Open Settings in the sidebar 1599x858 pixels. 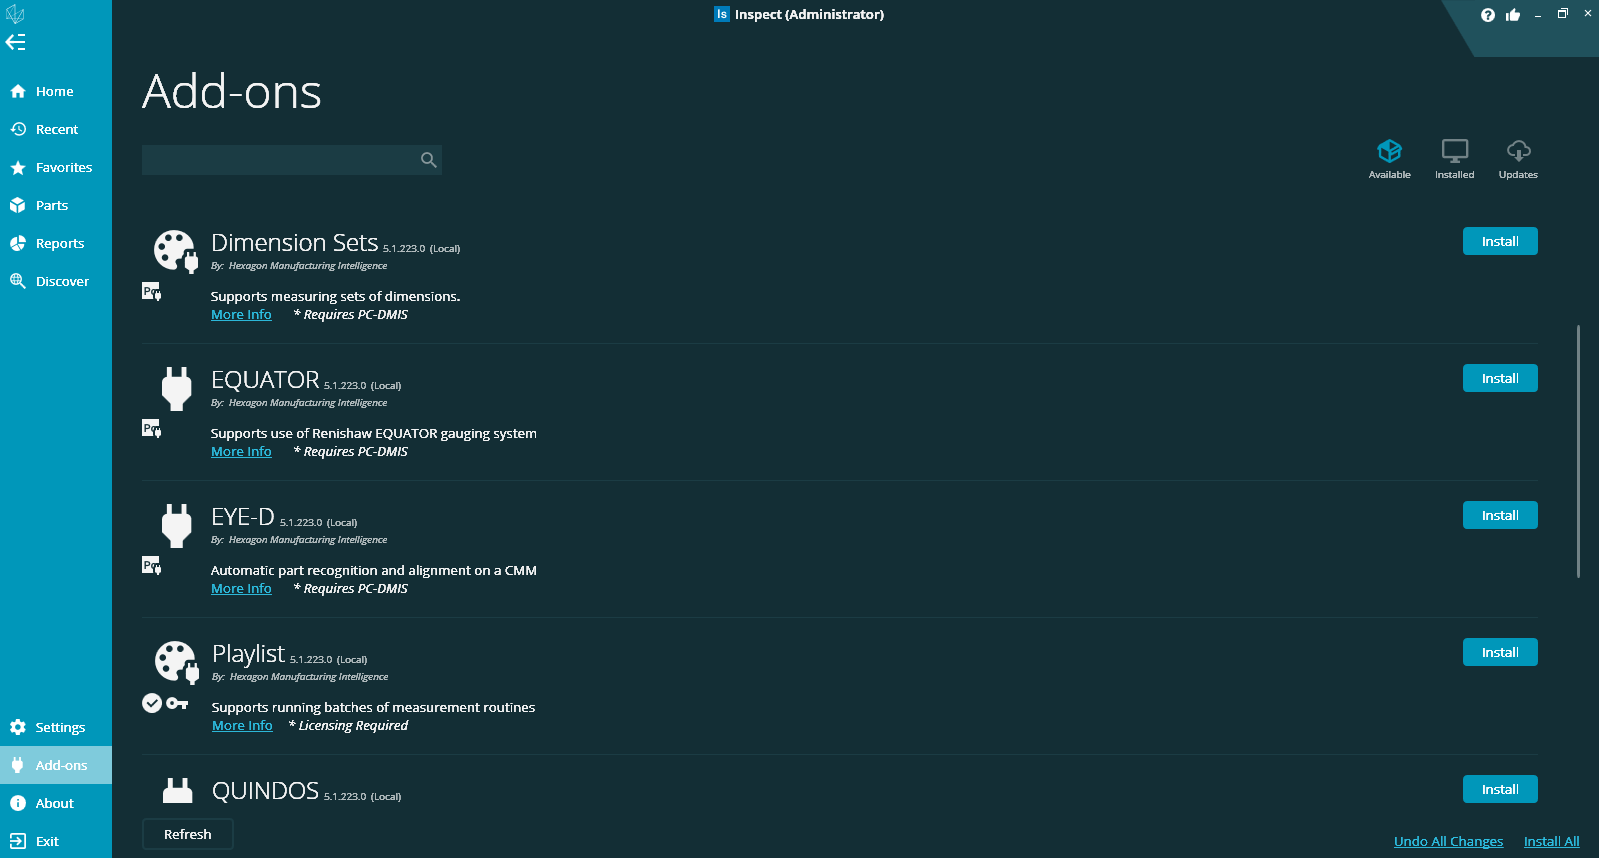coord(59,727)
